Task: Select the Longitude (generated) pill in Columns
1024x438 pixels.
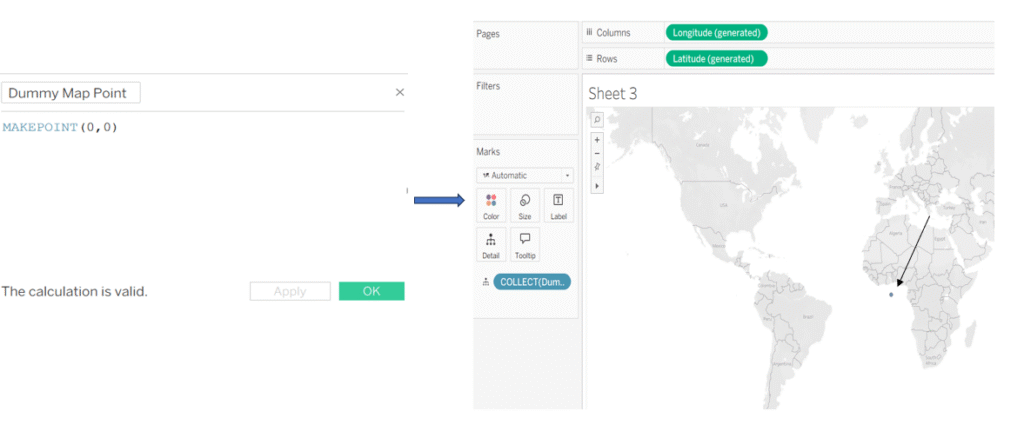Action: 716,33
